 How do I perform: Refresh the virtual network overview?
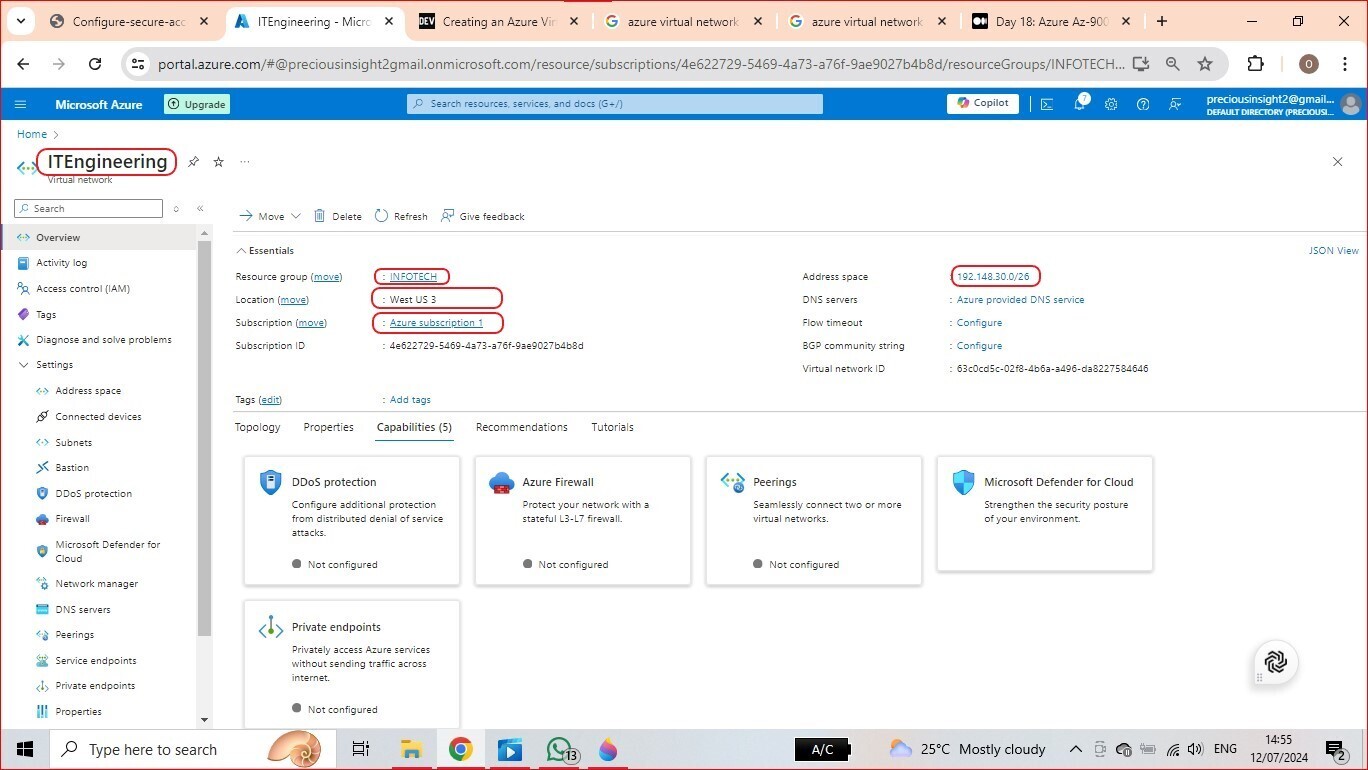pos(401,216)
